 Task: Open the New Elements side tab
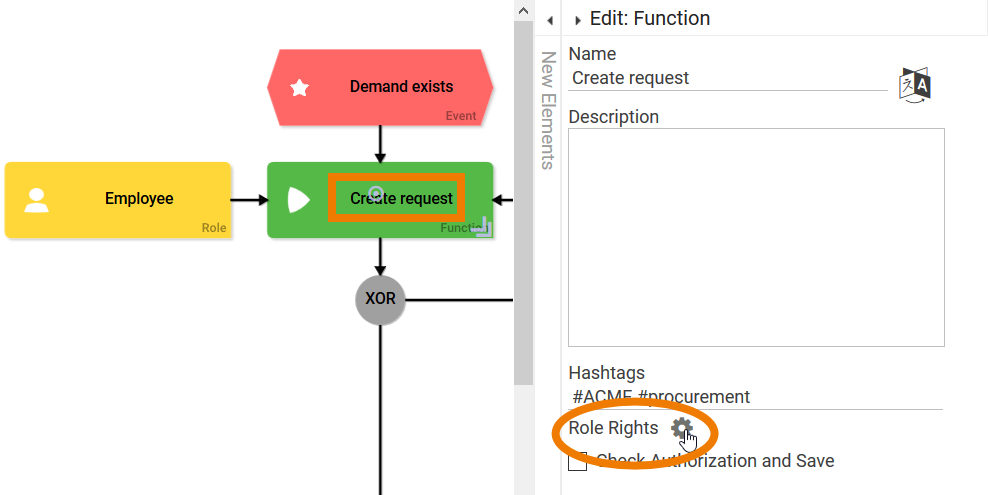(548, 110)
